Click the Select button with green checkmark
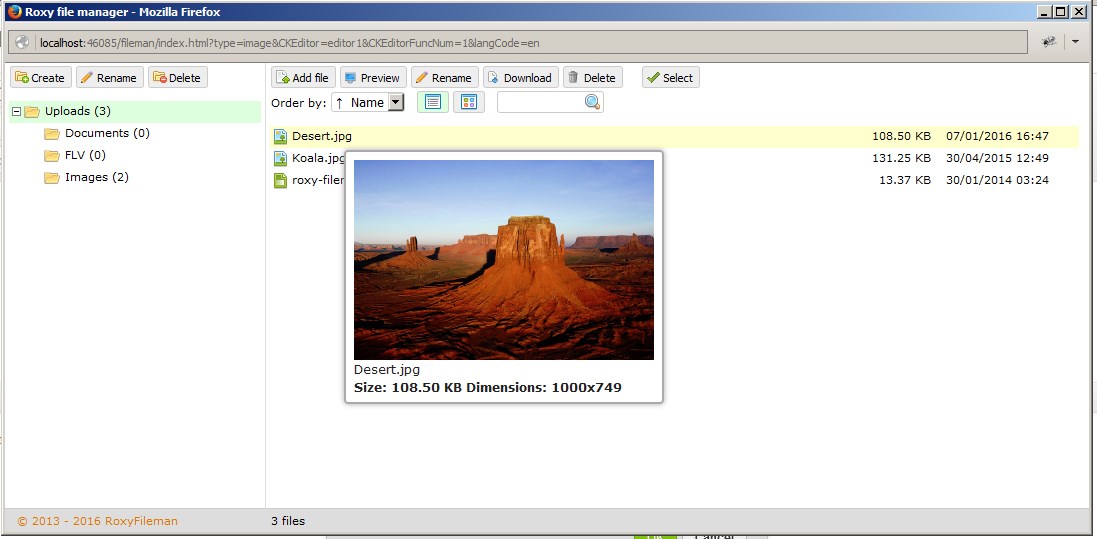The width and height of the screenshot is (1097, 539). (670, 78)
